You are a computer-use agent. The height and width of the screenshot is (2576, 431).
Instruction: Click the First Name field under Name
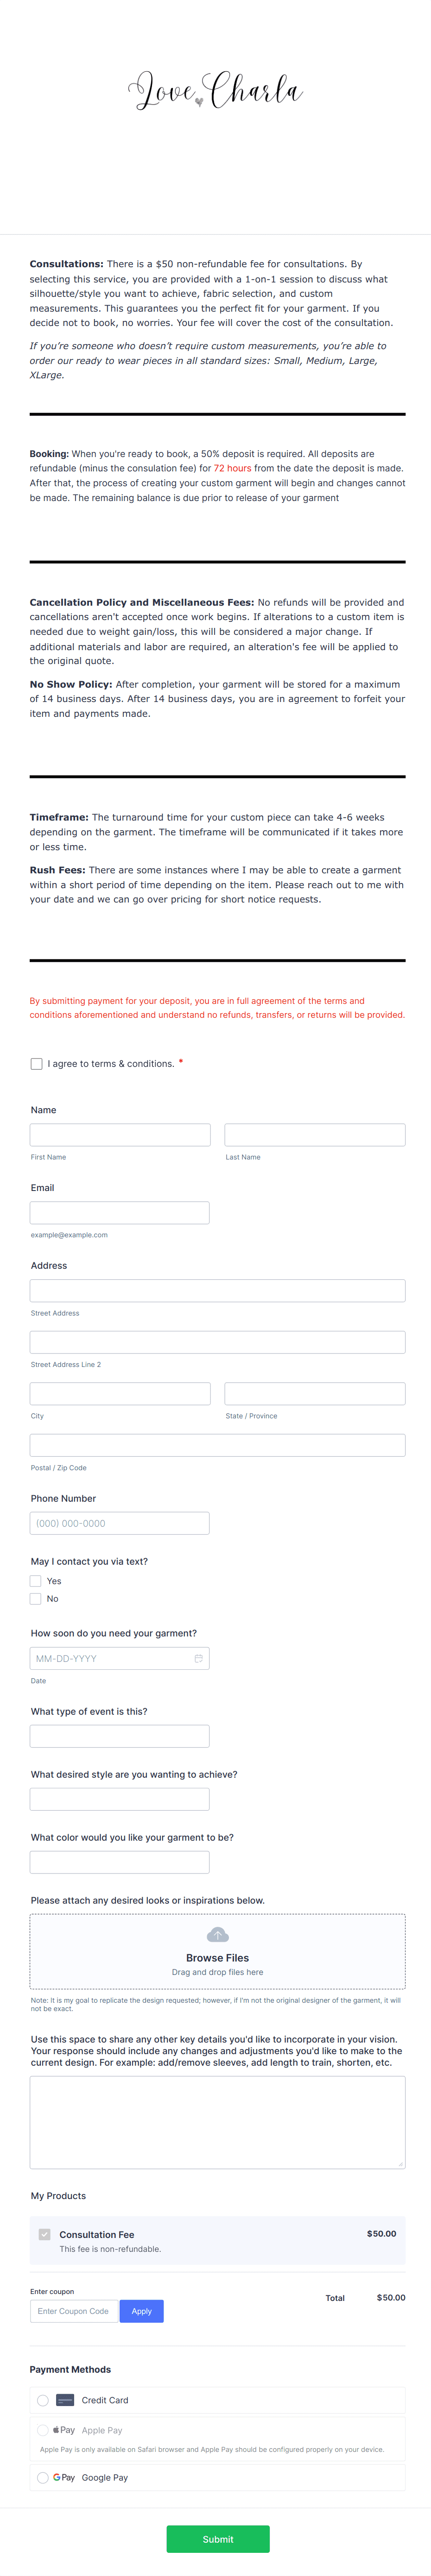pos(119,1134)
